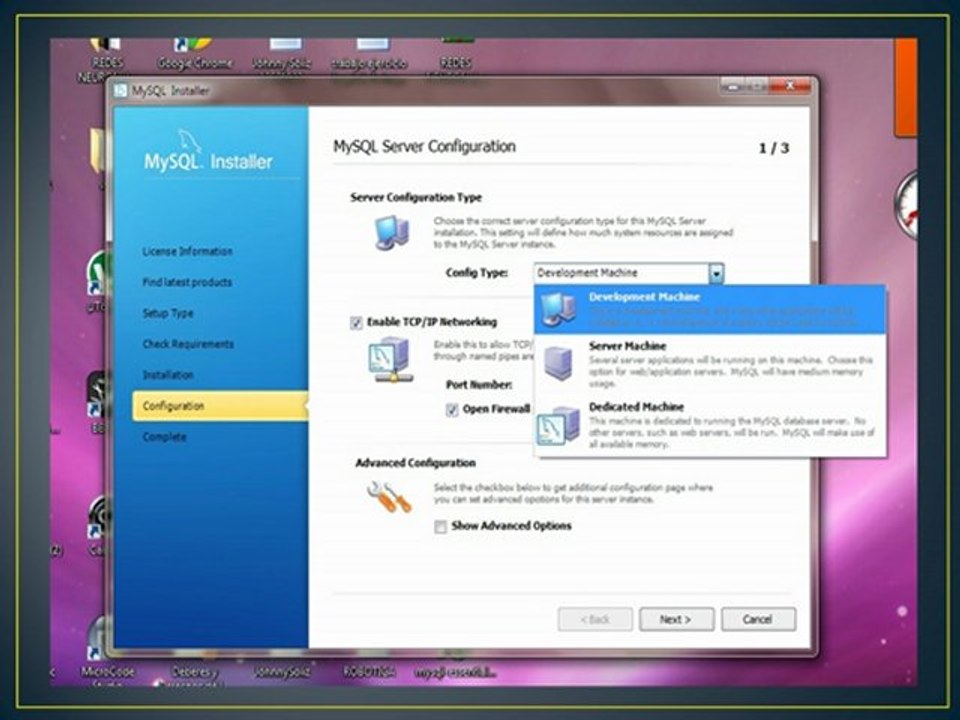Click the 1 / 3 page indicator
The image size is (960, 720).
pyautogui.click(x=774, y=148)
